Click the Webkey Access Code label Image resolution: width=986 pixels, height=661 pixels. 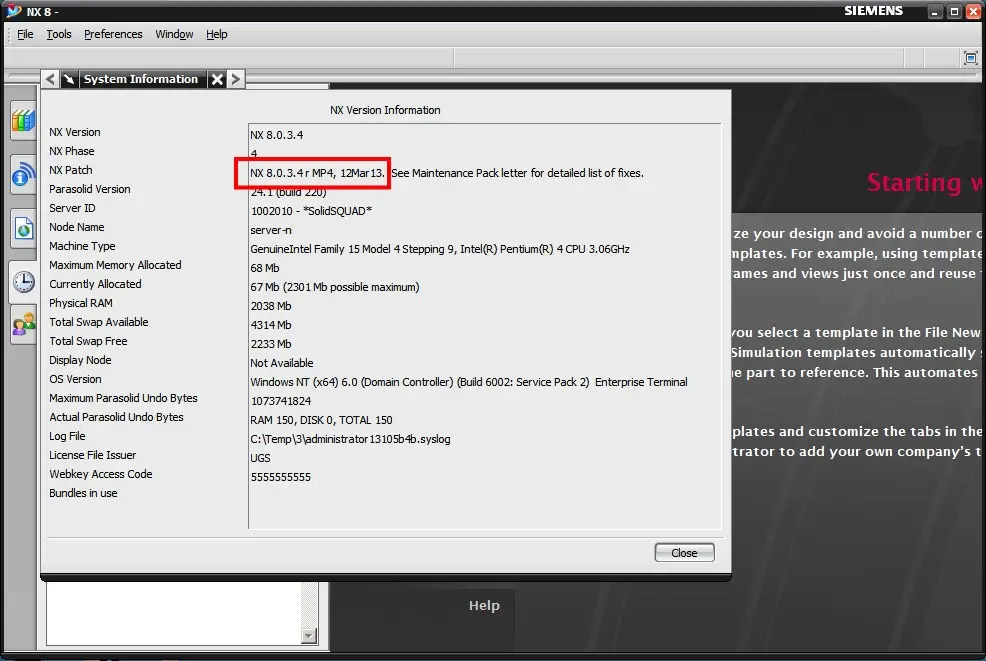pos(101,474)
